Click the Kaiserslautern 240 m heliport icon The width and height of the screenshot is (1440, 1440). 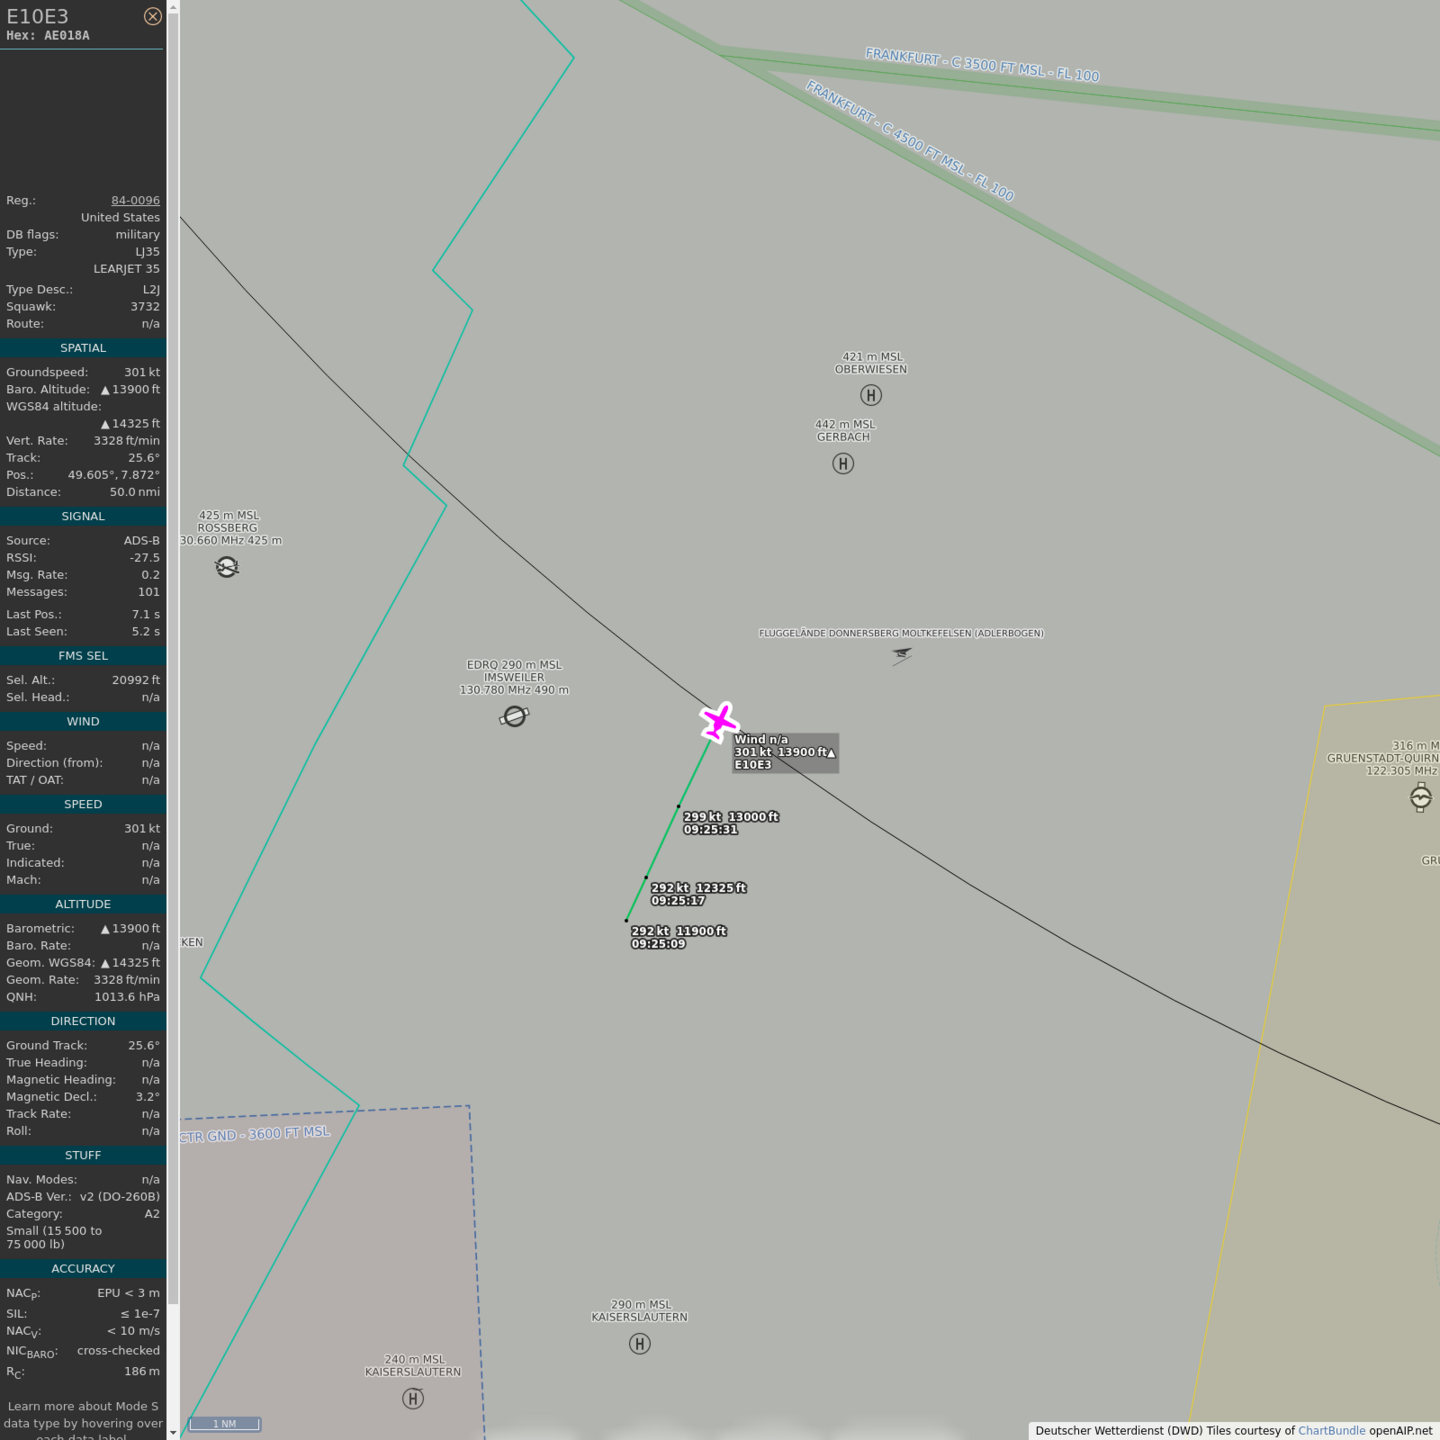(x=413, y=1398)
